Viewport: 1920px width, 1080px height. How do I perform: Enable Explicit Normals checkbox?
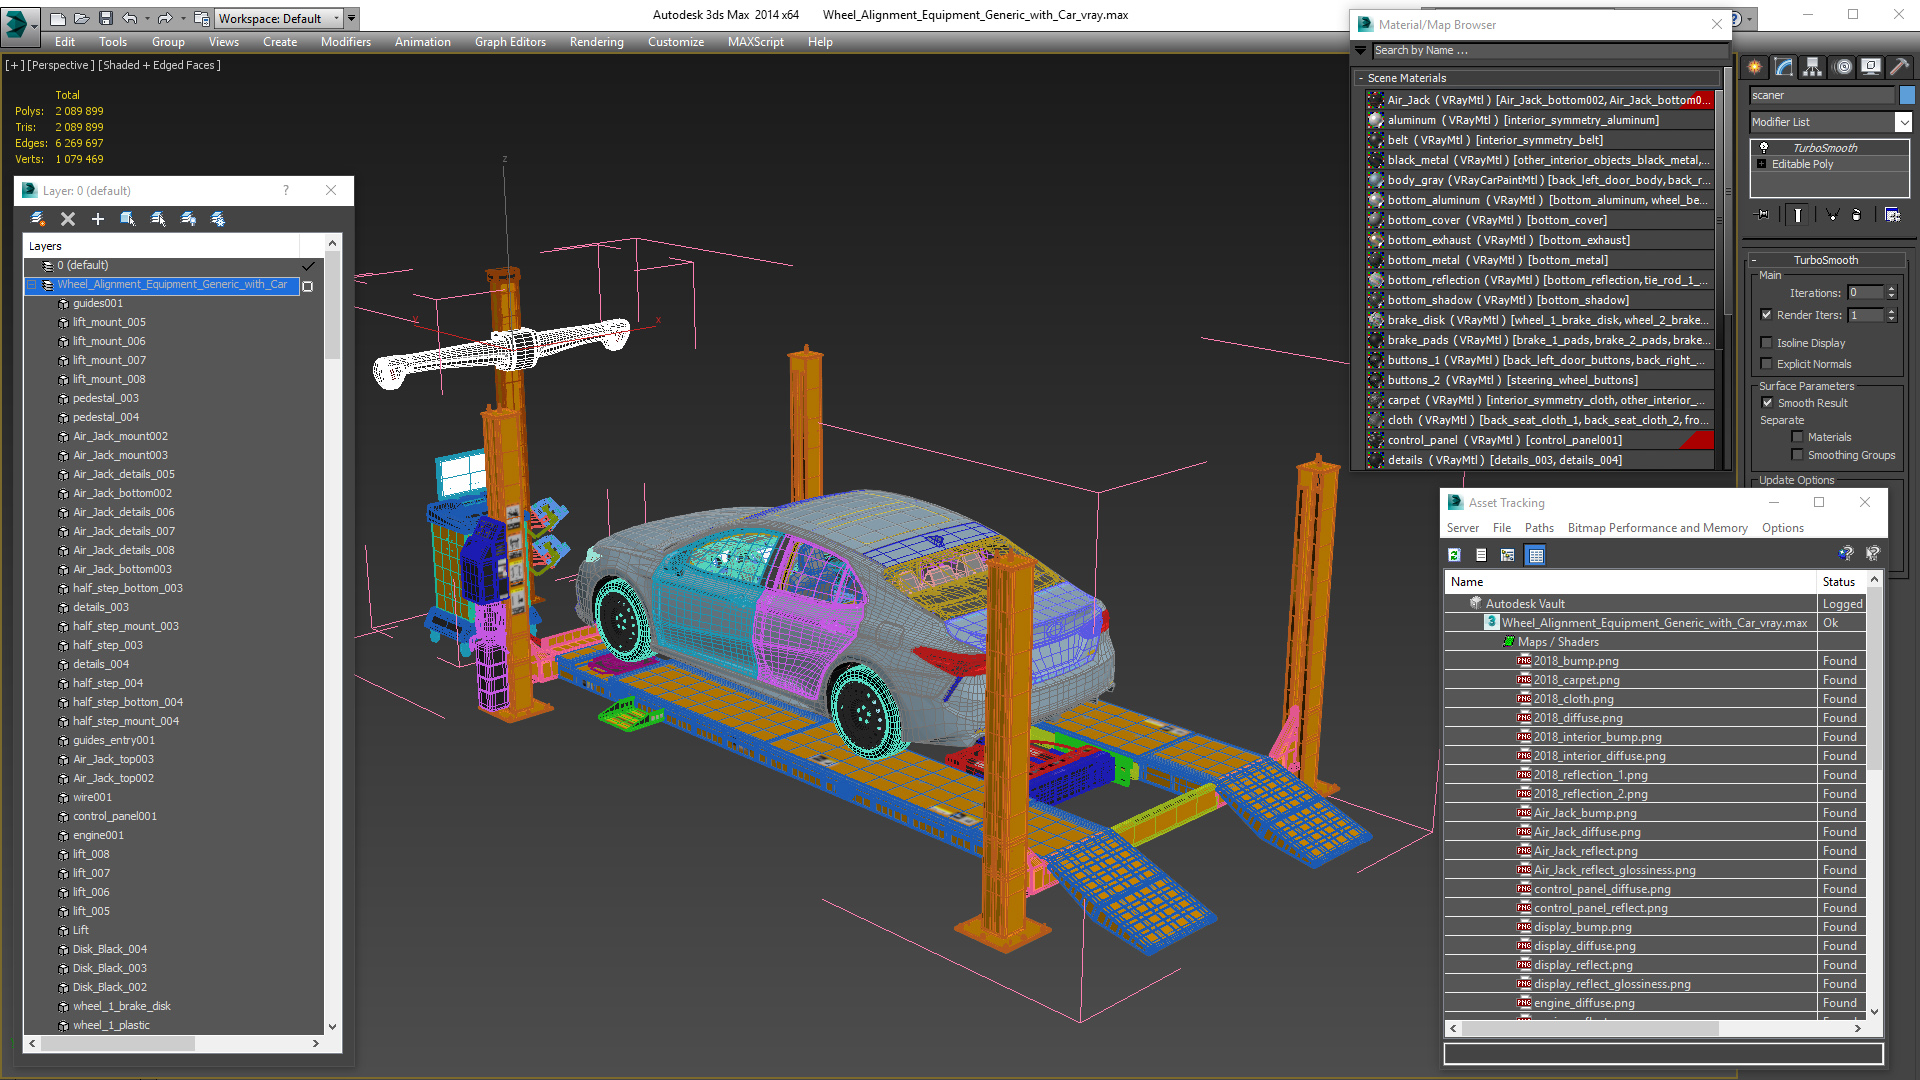tap(1766, 364)
